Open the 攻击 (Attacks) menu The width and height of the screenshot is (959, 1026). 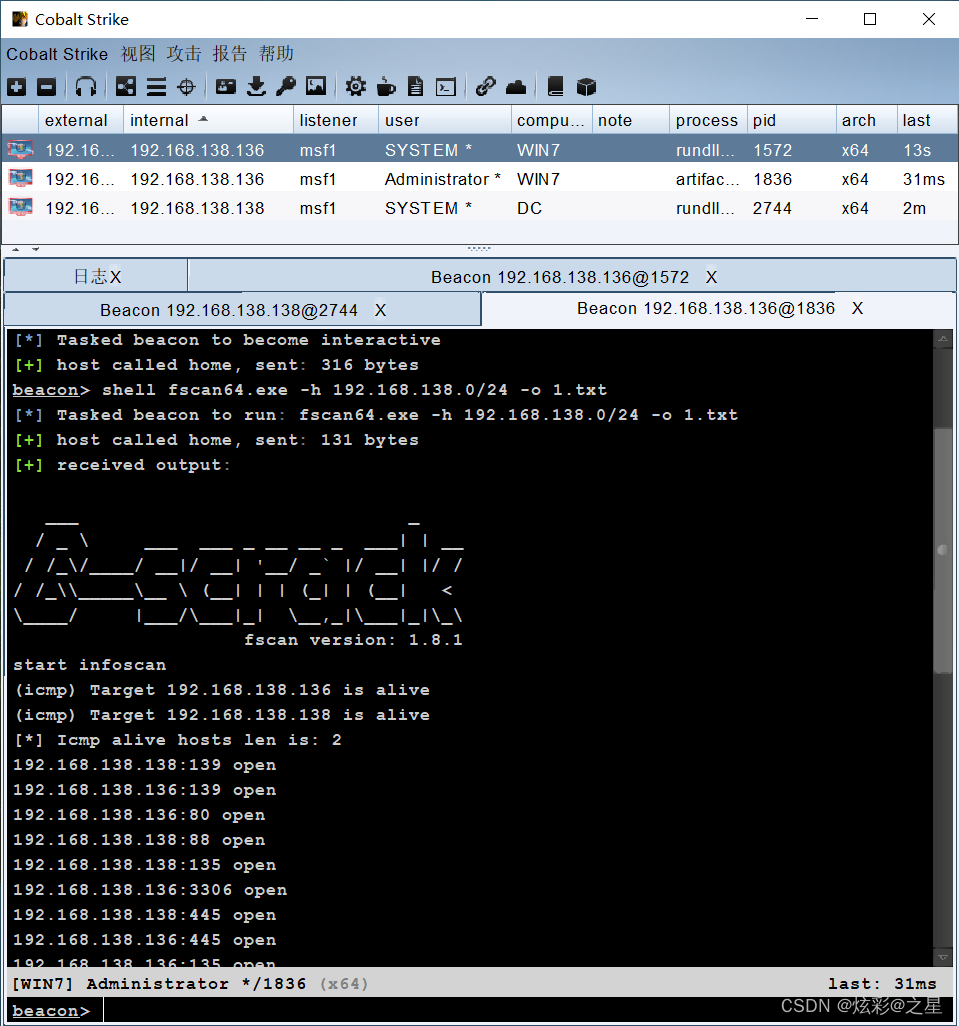click(184, 54)
